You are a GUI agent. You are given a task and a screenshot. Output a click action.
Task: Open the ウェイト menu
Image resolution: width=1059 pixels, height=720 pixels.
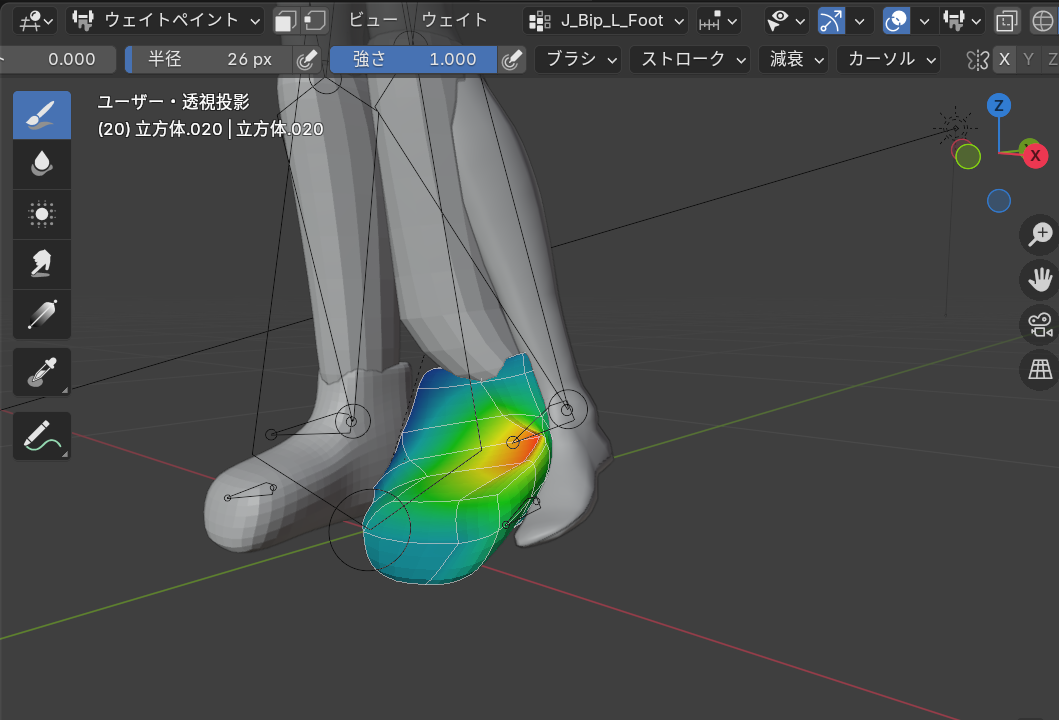(x=454, y=20)
